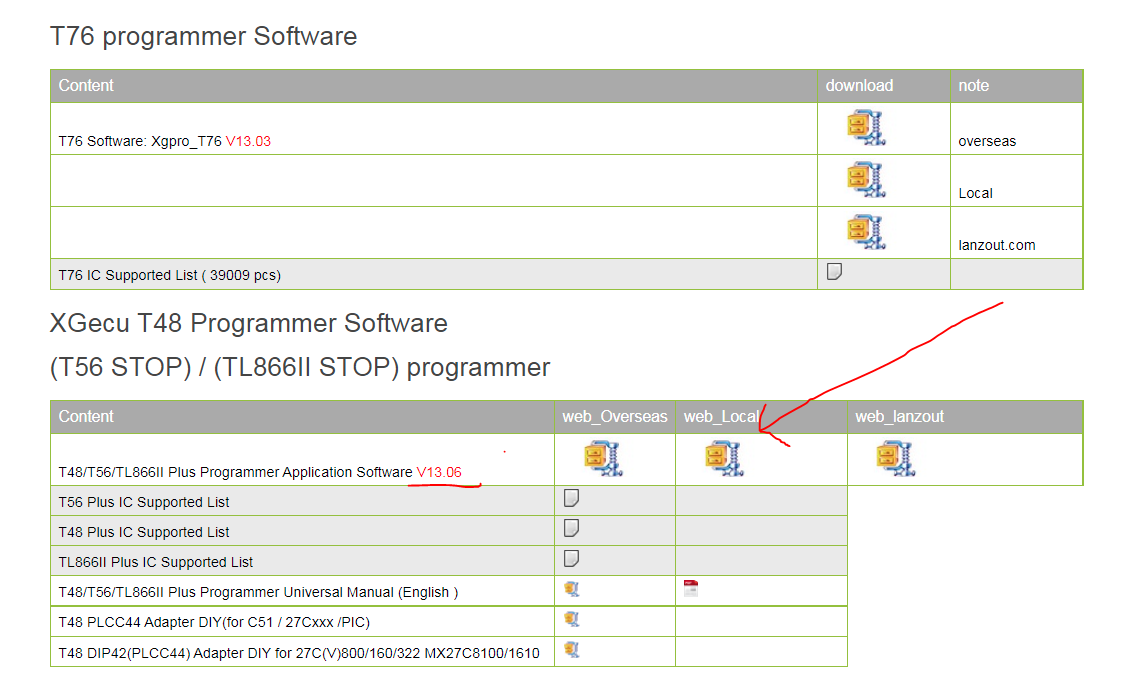This screenshot has height=682, width=1142.
Task: Select 'T48/T56/TL866II Plus Programmer Application Software' text
Action: tap(235, 472)
